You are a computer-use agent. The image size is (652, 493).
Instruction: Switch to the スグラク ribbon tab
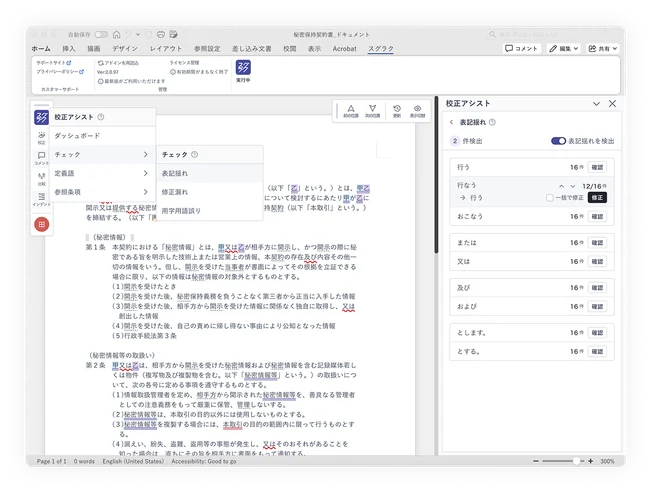pos(381,49)
